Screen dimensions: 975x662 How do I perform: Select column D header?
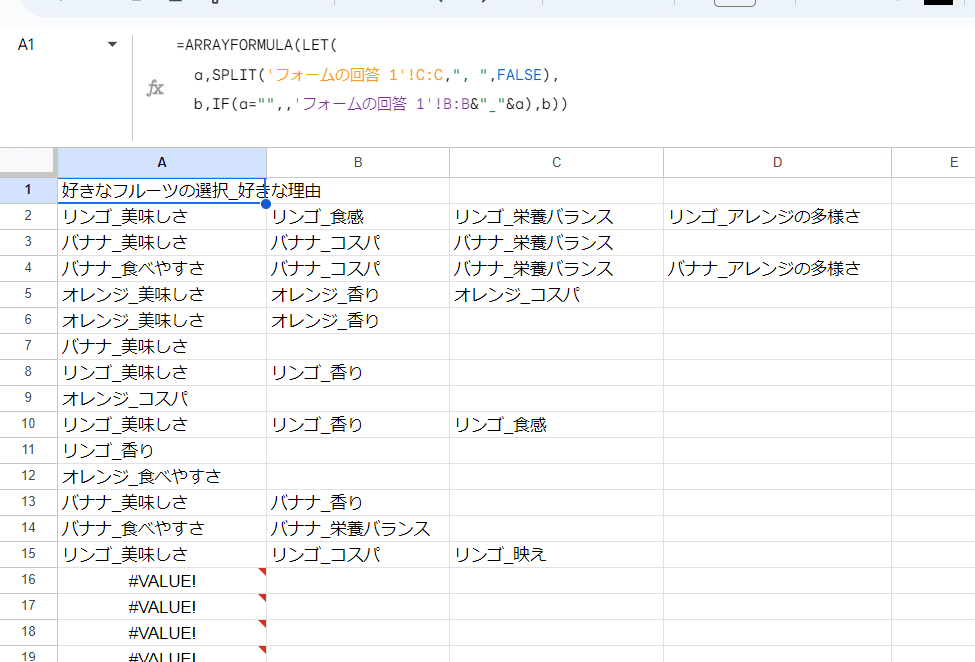pyautogui.click(x=777, y=162)
